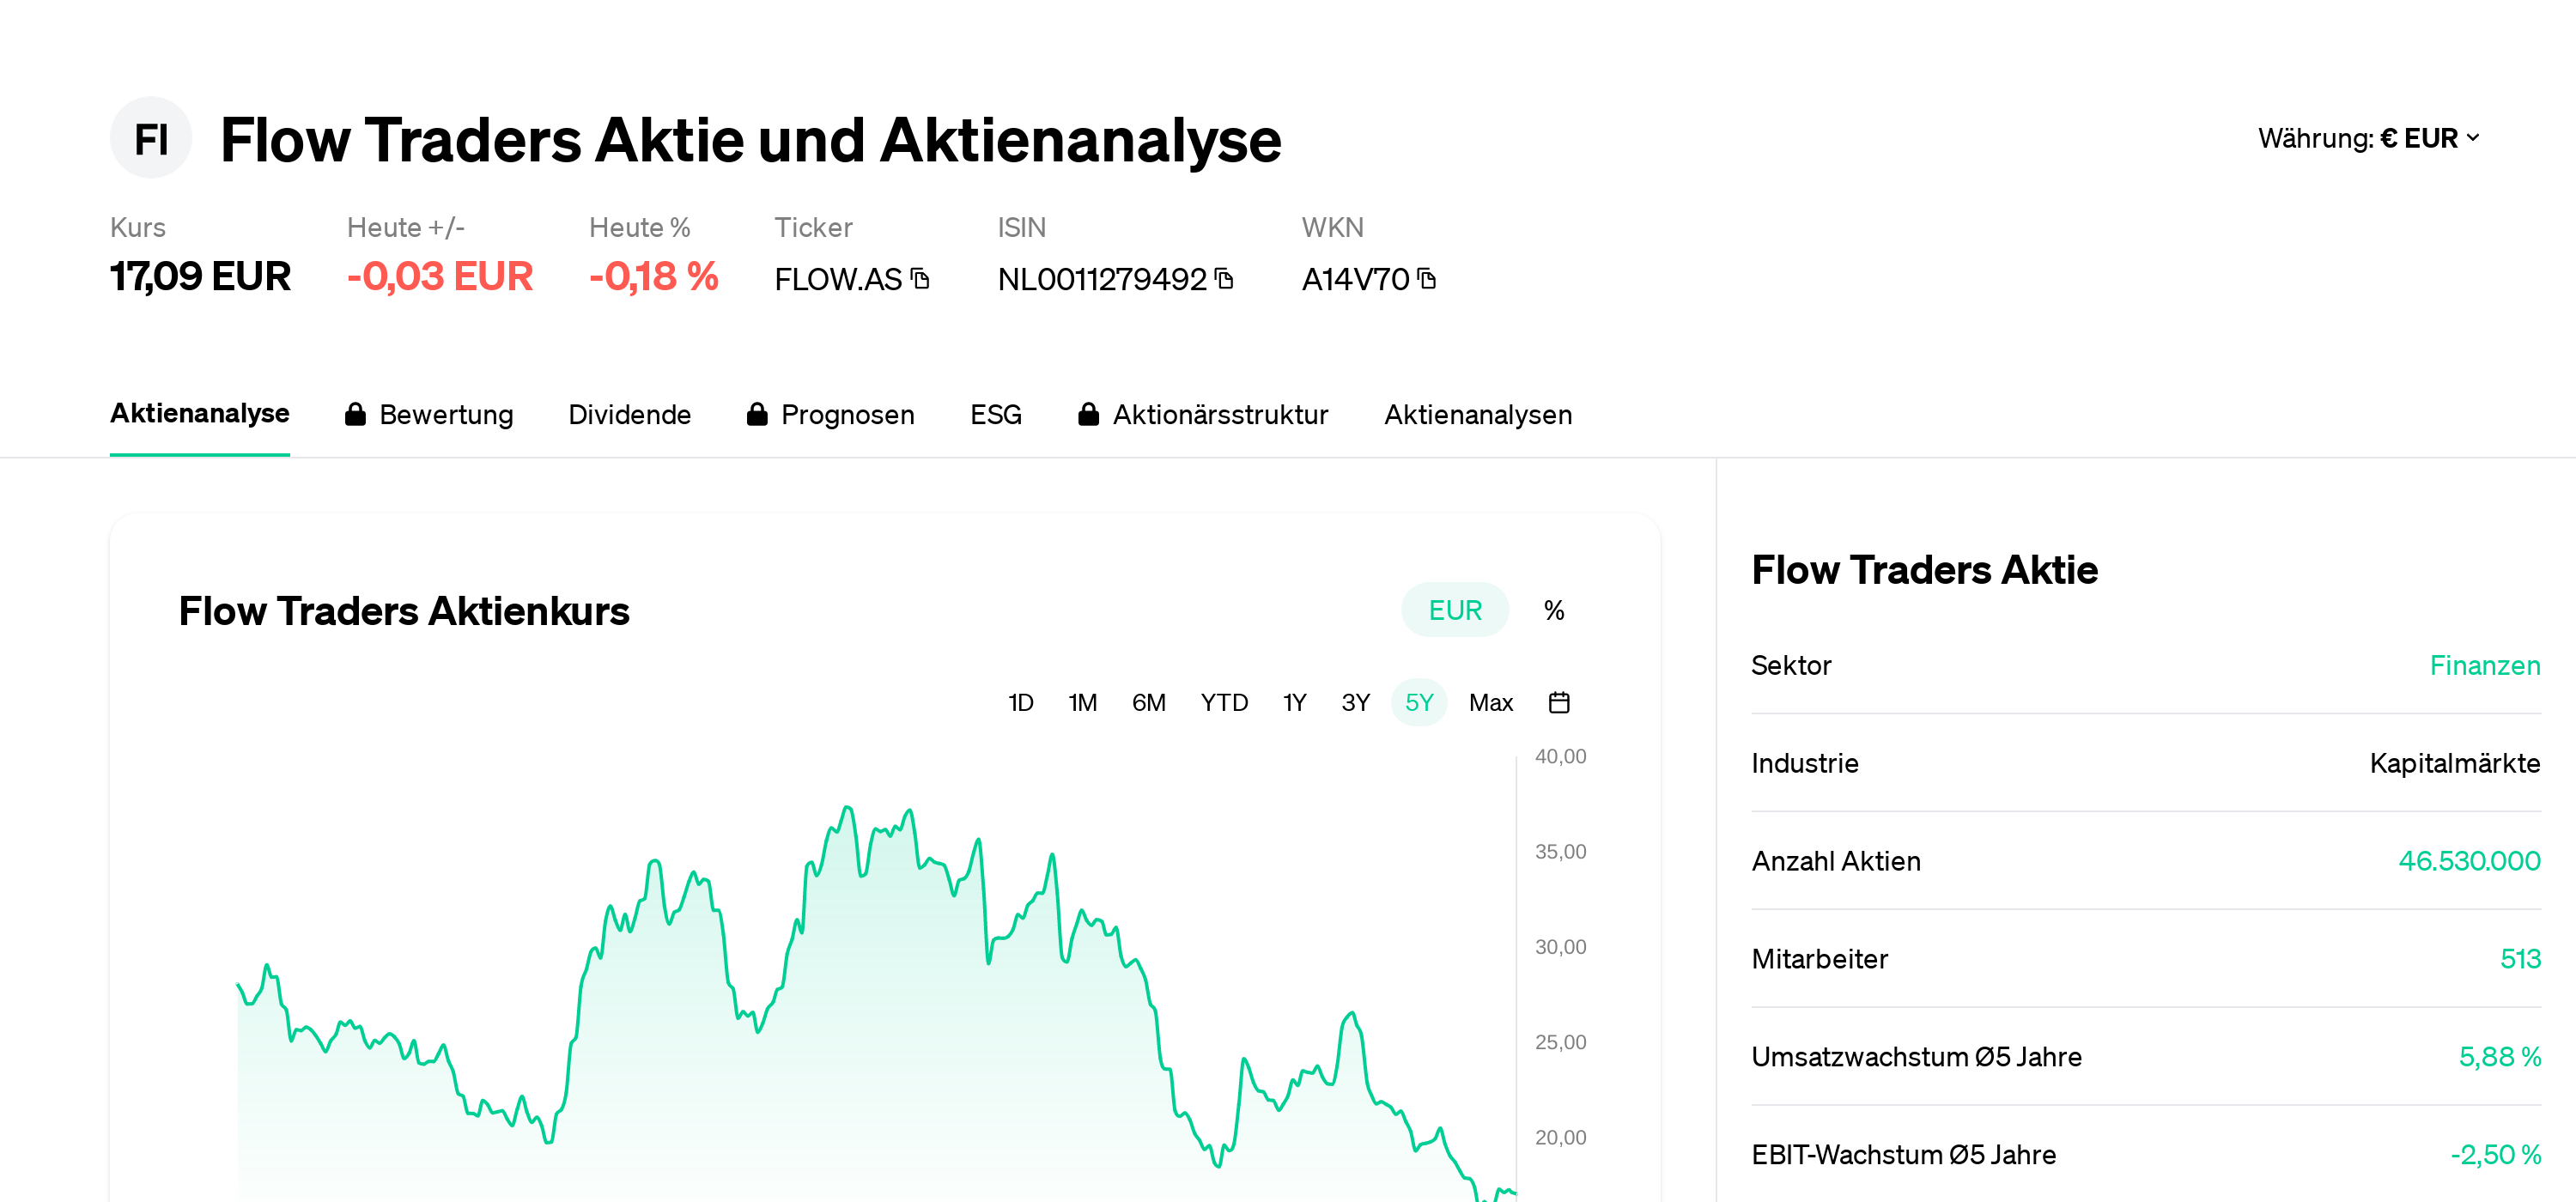The image size is (2576, 1202).
Task: Open the ESG tab
Action: (995, 414)
